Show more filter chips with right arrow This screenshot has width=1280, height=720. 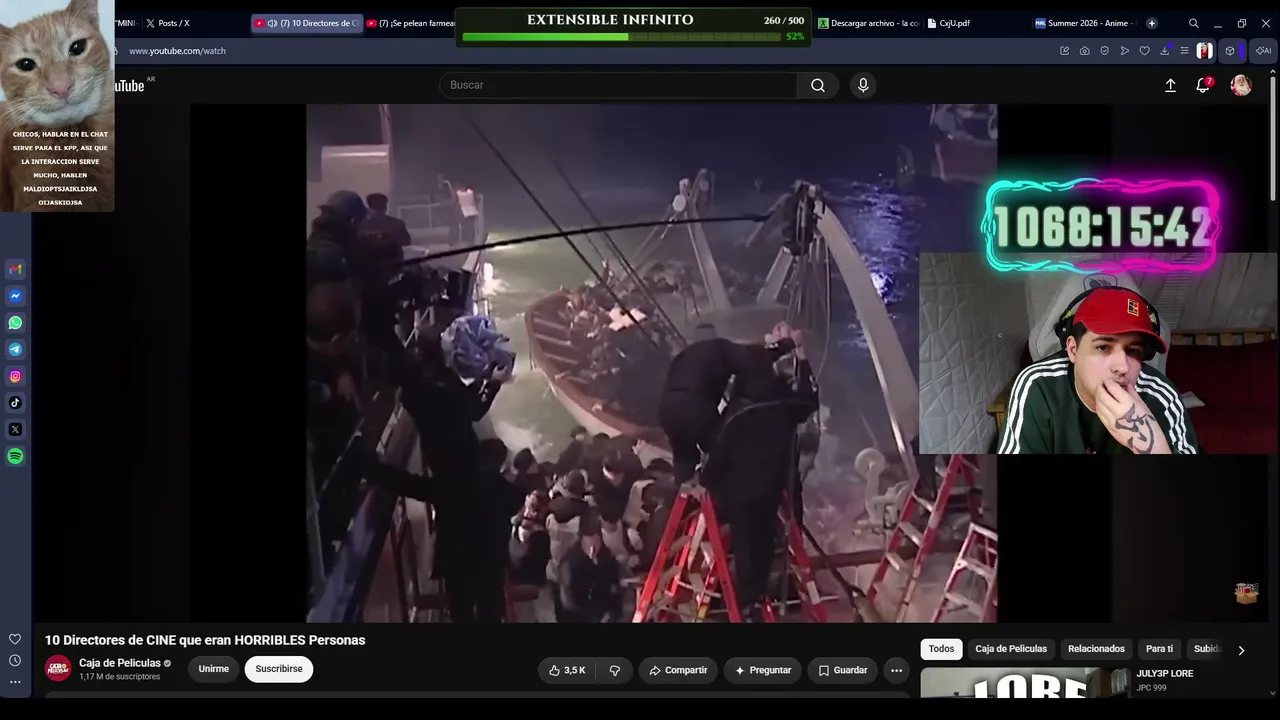click(x=1241, y=650)
